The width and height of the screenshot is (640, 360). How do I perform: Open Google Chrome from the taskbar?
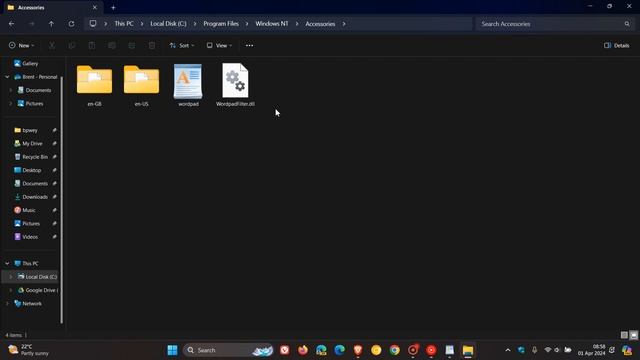click(394, 350)
